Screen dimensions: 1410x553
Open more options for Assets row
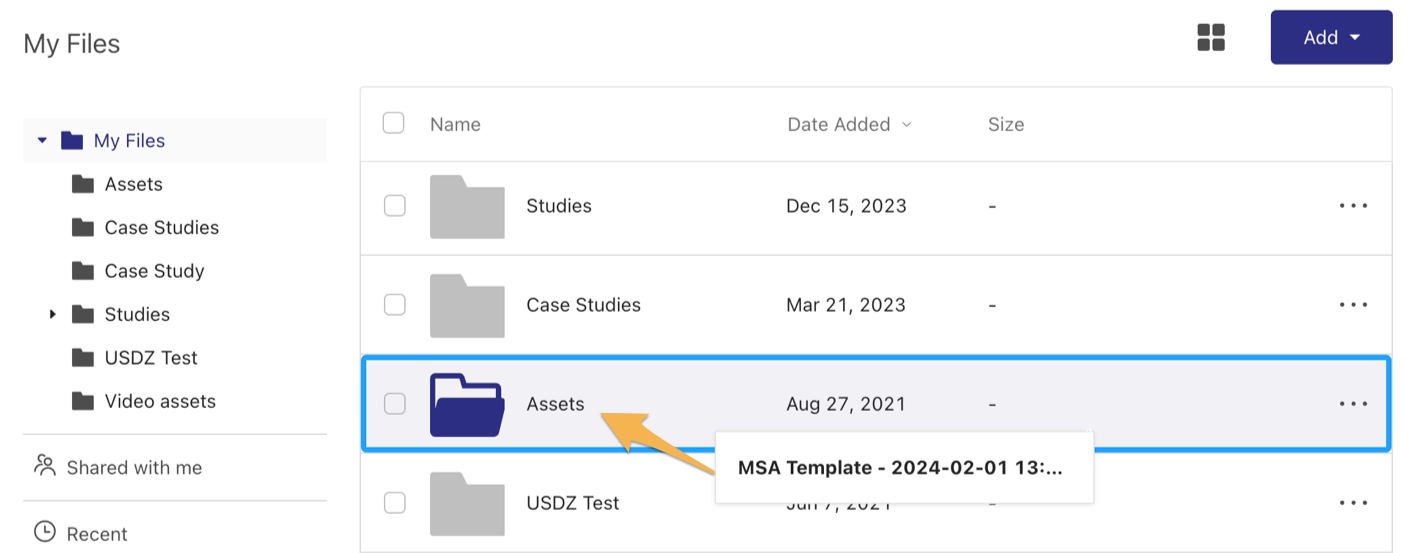[1353, 404]
